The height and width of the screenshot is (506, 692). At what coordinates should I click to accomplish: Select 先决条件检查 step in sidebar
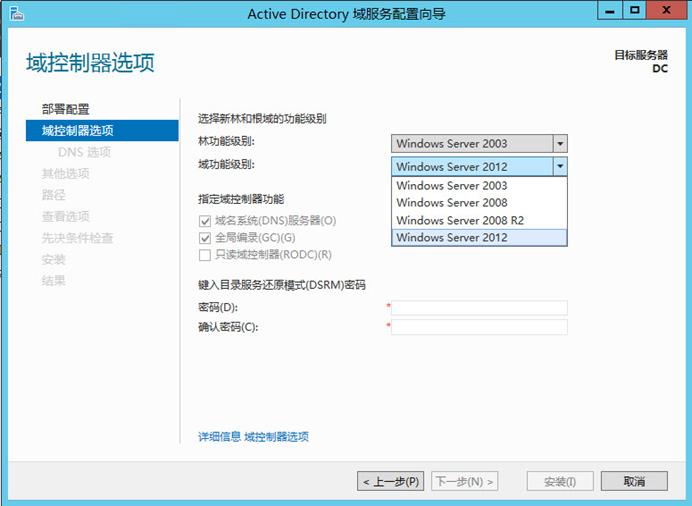77,238
